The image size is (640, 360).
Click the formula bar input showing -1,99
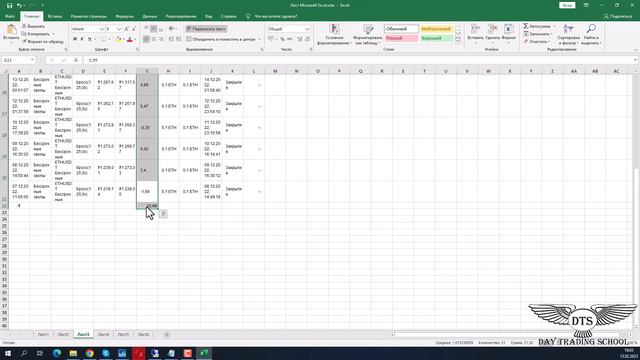tap(358, 60)
